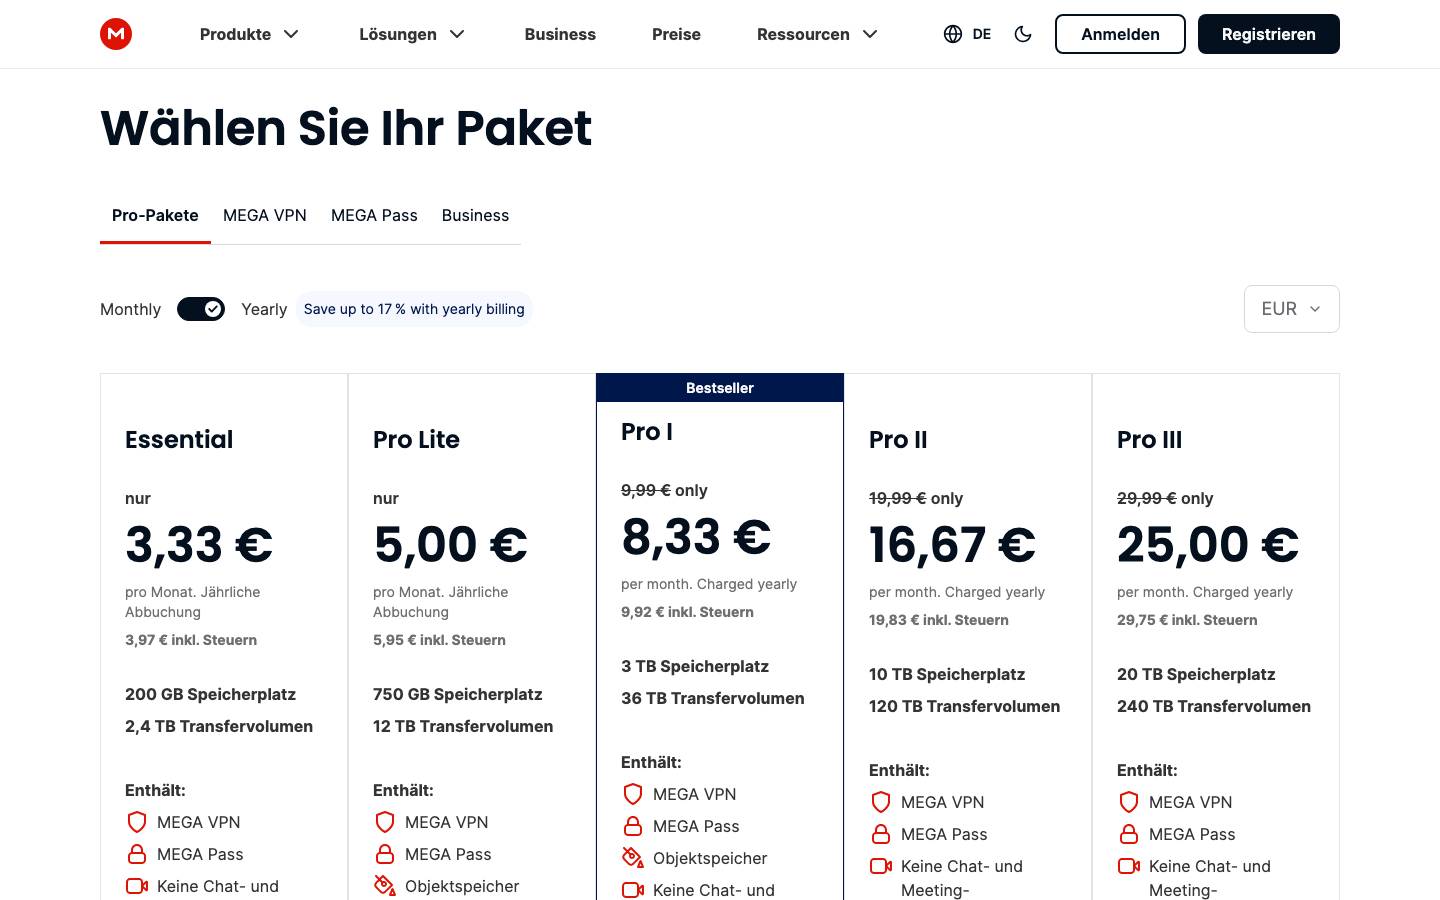The height and width of the screenshot is (900, 1440).
Task: Click MEGA Pass lock icon in Pro Lite
Action: coord(385,854)
